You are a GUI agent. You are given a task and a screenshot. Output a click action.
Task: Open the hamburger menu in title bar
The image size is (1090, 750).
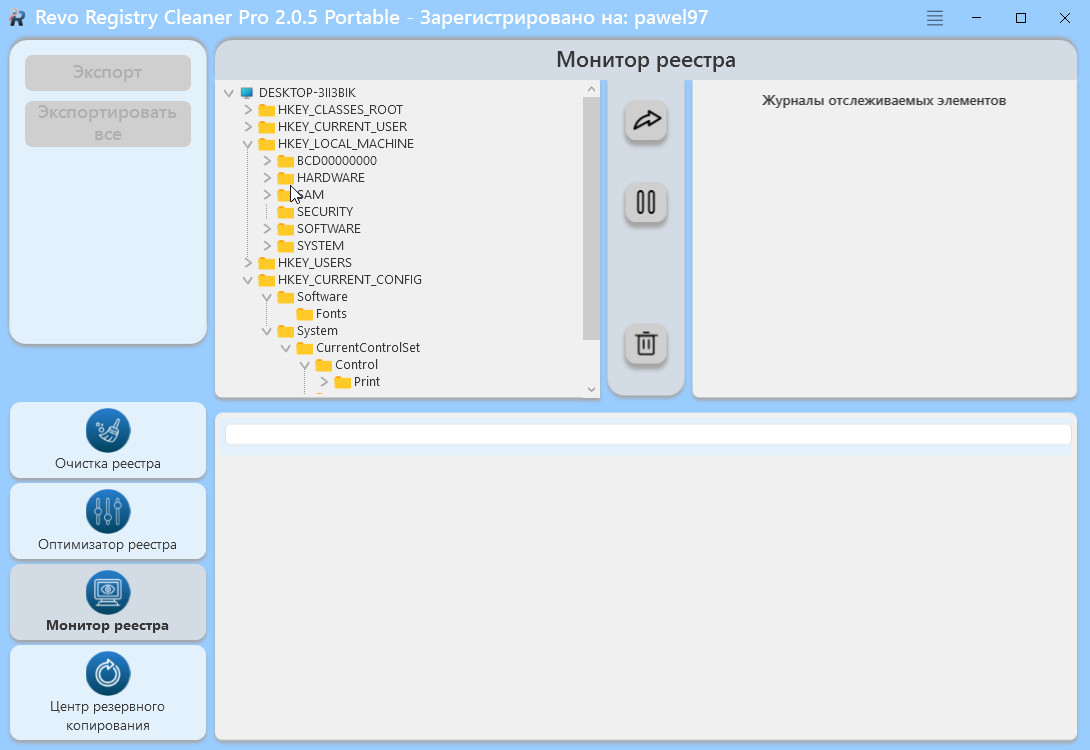[934, 18]
